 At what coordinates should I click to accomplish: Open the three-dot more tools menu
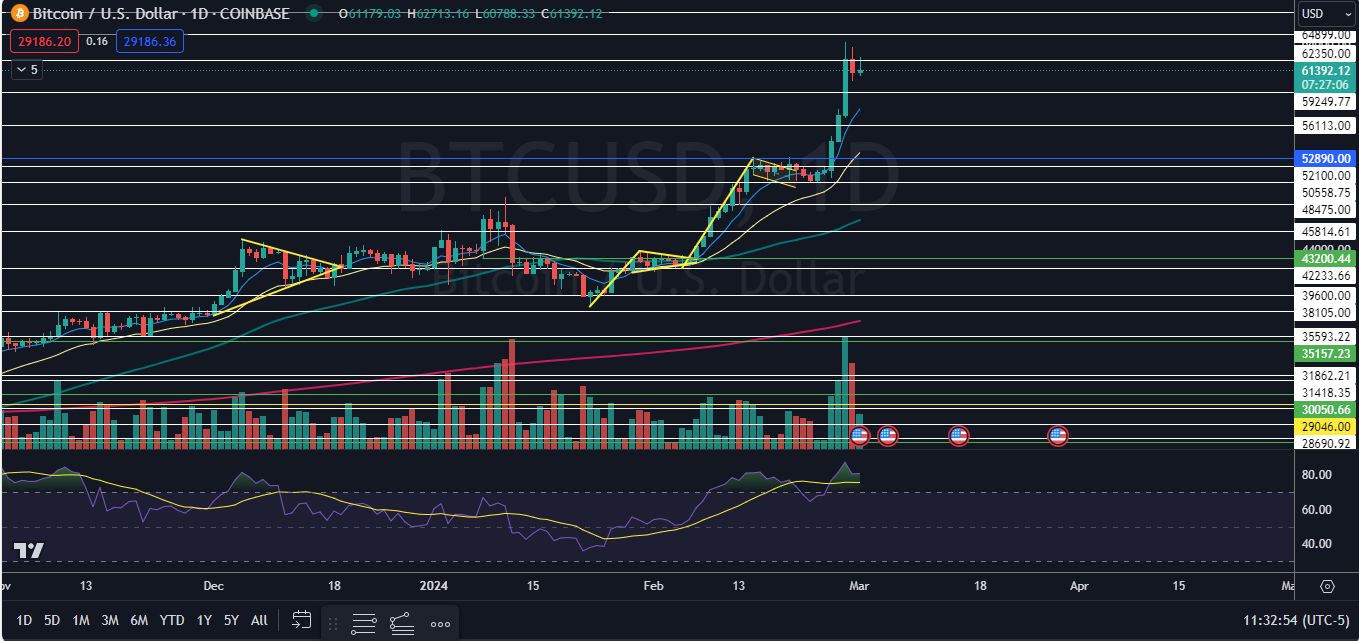tap(440, 623)
